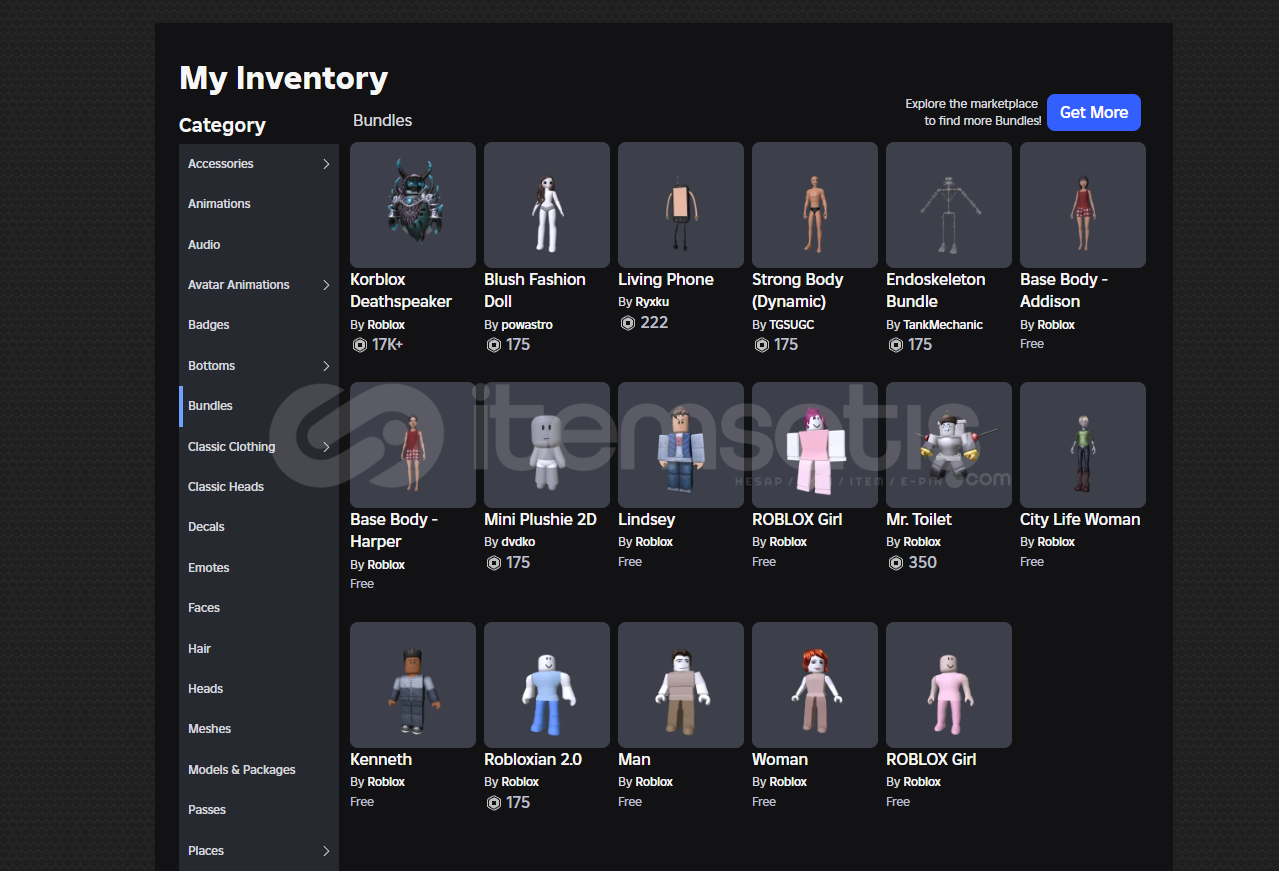Click the Robux icon beside Mr. Toilet's 350 price
Image resolution: width=1279 pixels, height=871 pixels.
896,563
